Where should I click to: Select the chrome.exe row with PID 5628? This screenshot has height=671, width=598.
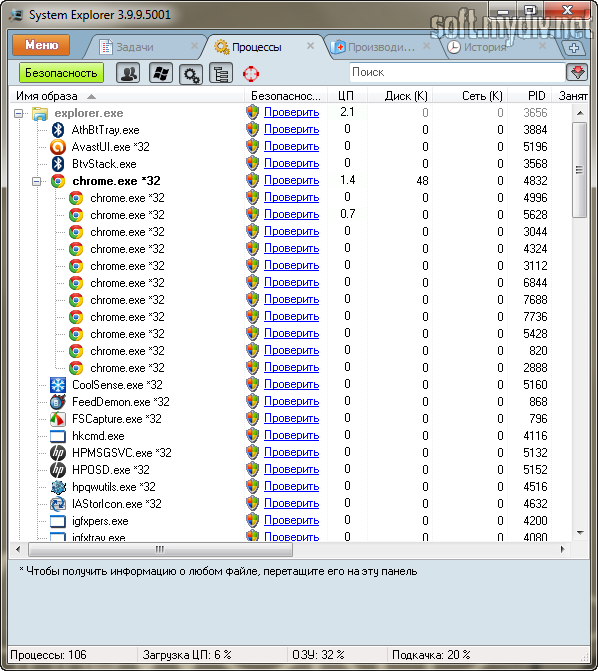pos(291,215)
